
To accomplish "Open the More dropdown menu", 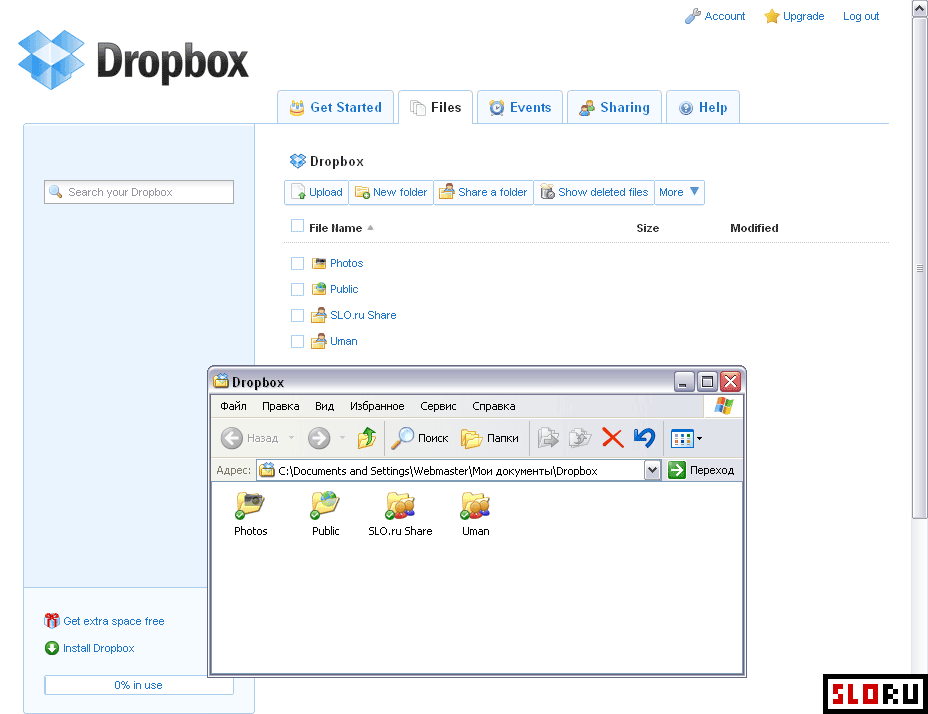I will click(x=679, y=192).
